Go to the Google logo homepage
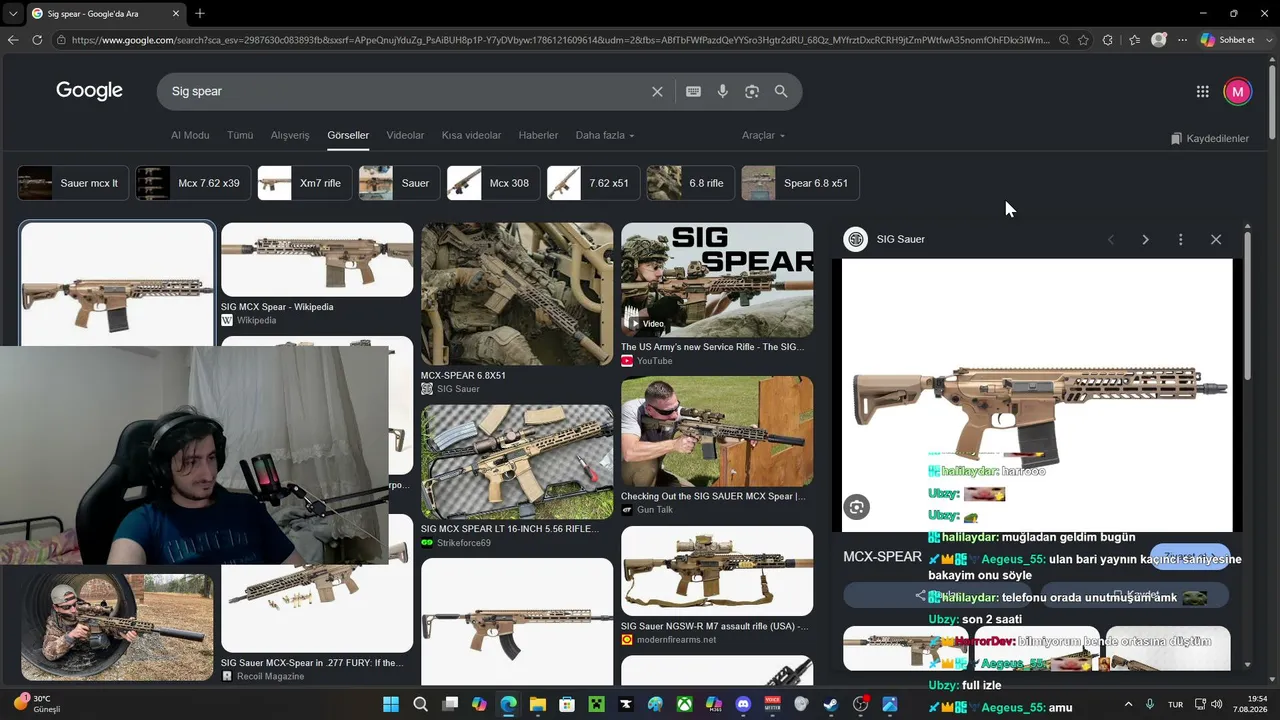The image size is (1280, 720). pyautogui.click(x=89, y=91)
